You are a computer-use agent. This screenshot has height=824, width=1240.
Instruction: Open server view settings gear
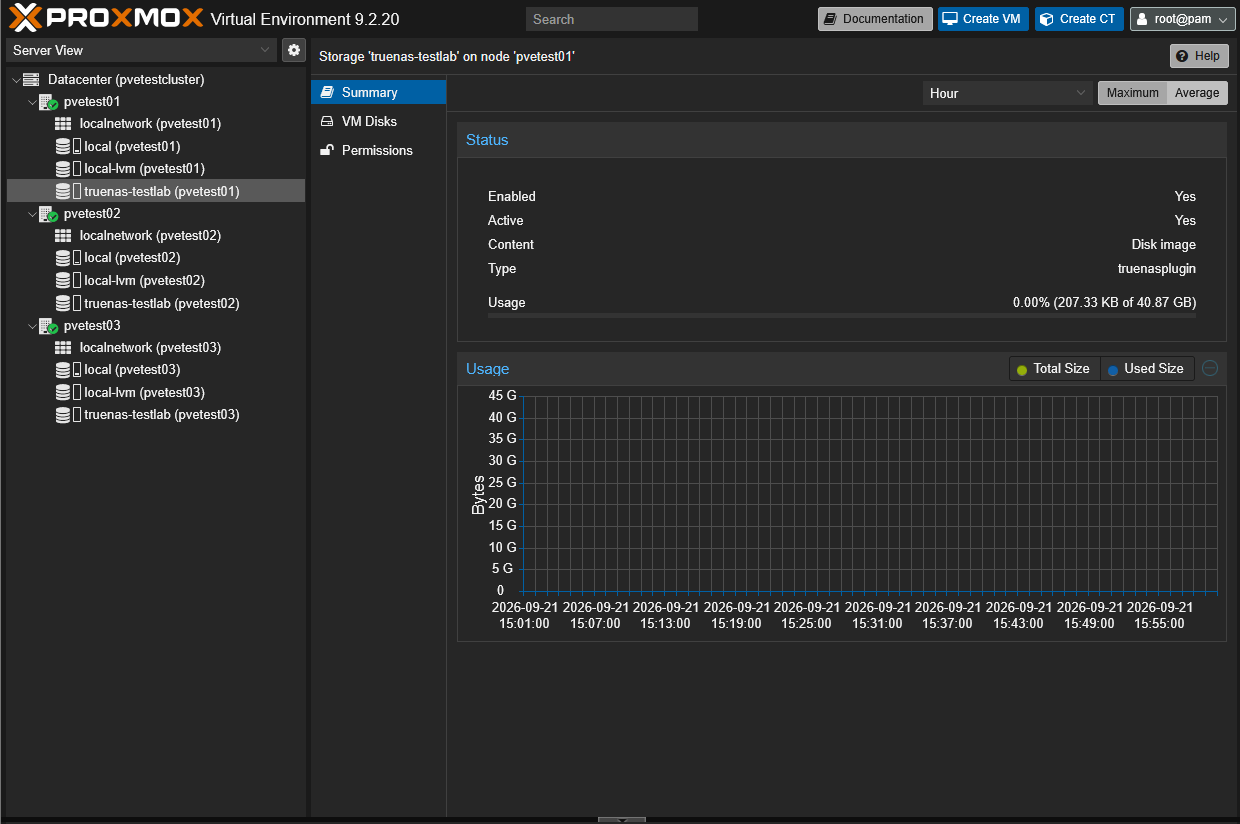coord(294,50)
